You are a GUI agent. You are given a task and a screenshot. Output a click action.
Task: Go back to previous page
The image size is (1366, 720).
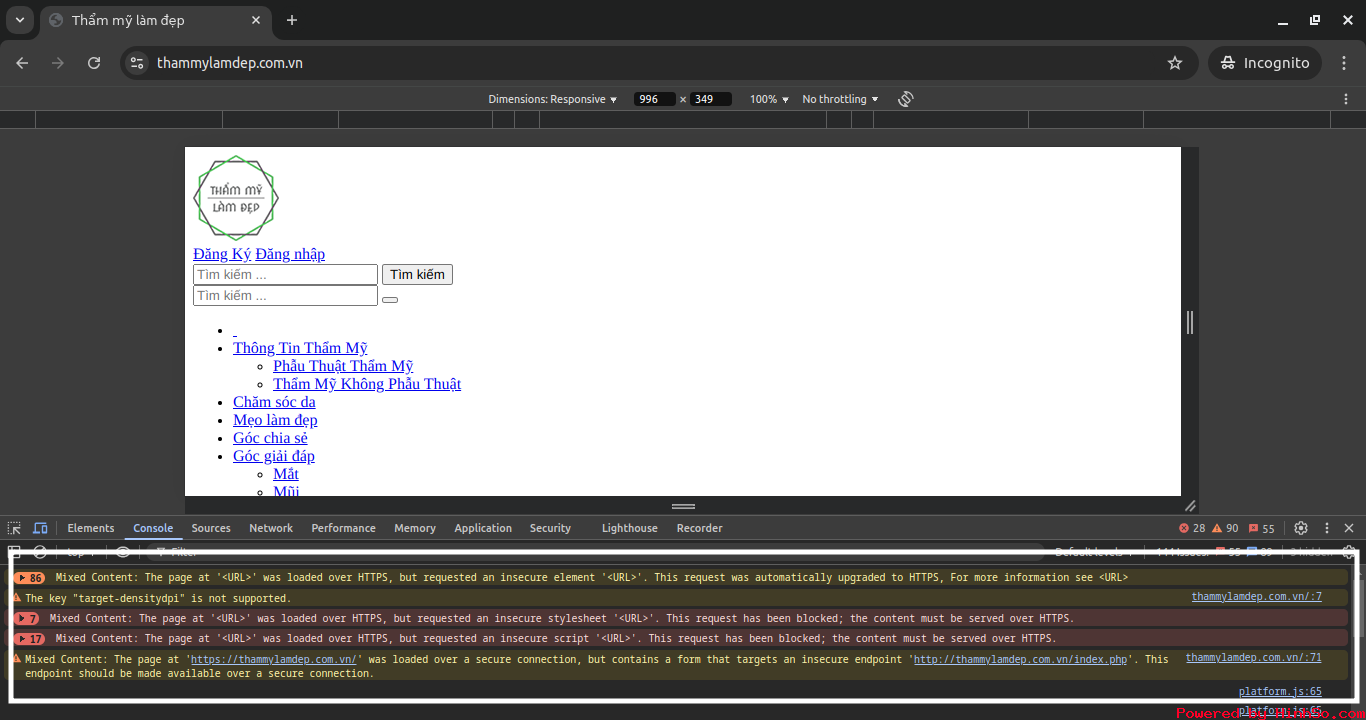pos(22,63)
